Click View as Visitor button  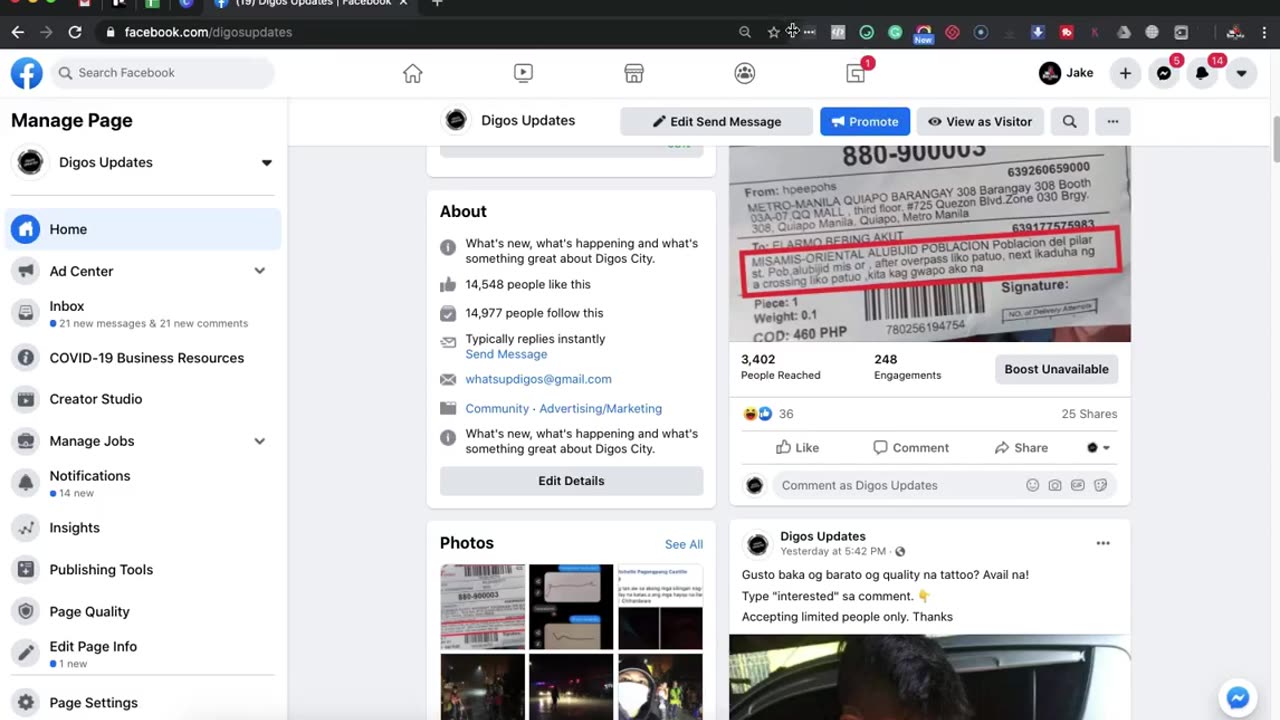(980, 122)
